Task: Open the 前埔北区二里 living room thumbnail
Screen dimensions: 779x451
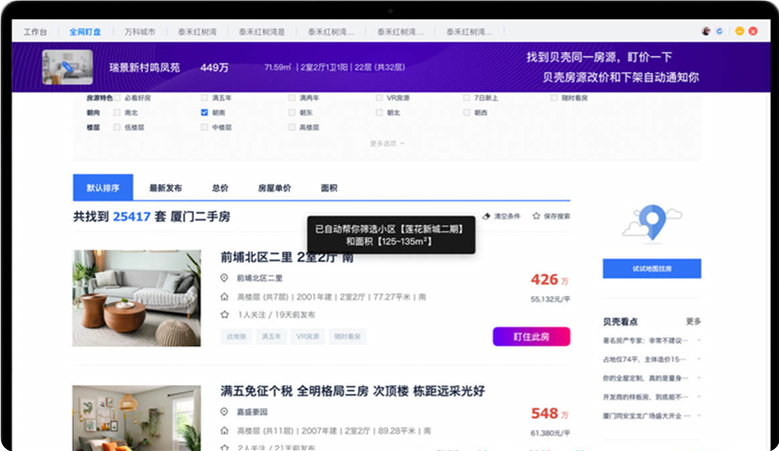Action: coord(137,298)
